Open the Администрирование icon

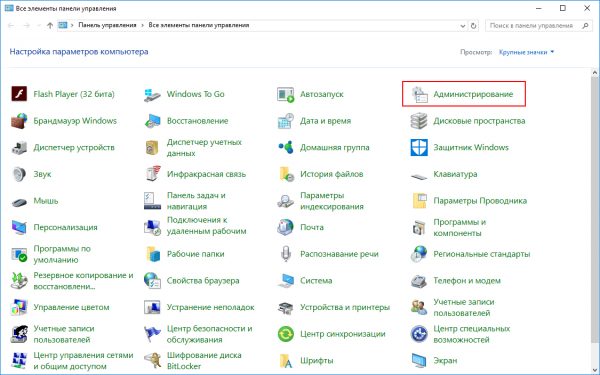point(419,94)
